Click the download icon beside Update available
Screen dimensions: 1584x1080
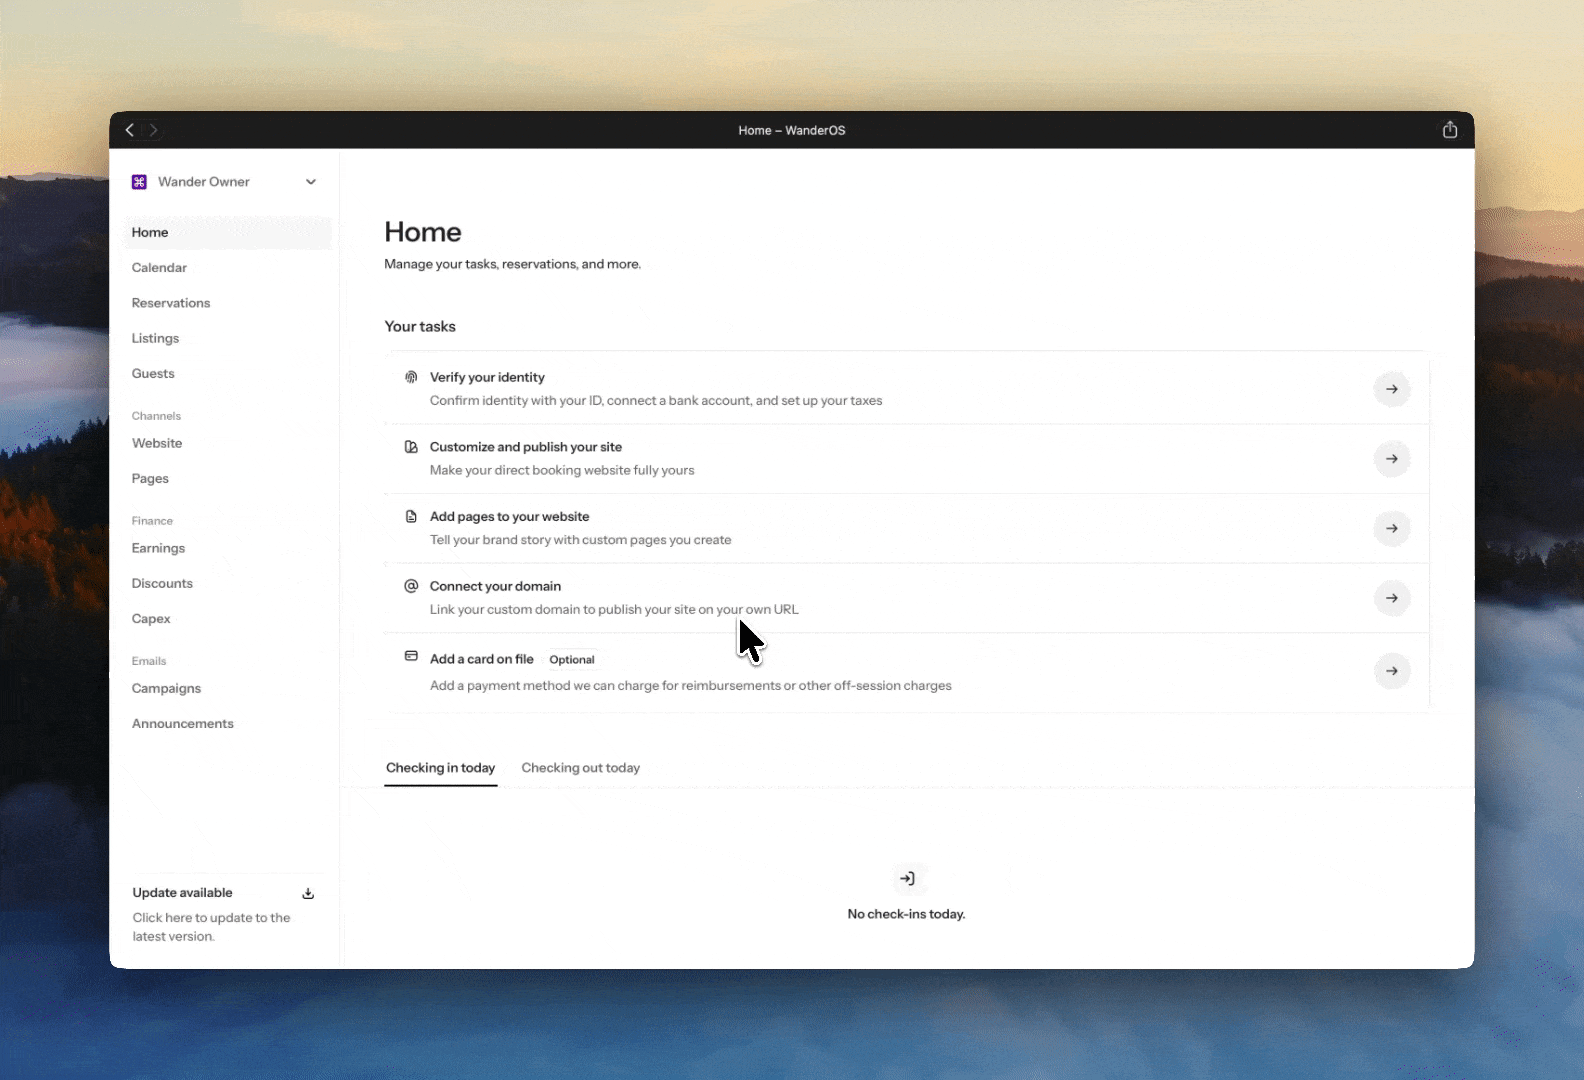pyautogui.click(x=308, y=893)
